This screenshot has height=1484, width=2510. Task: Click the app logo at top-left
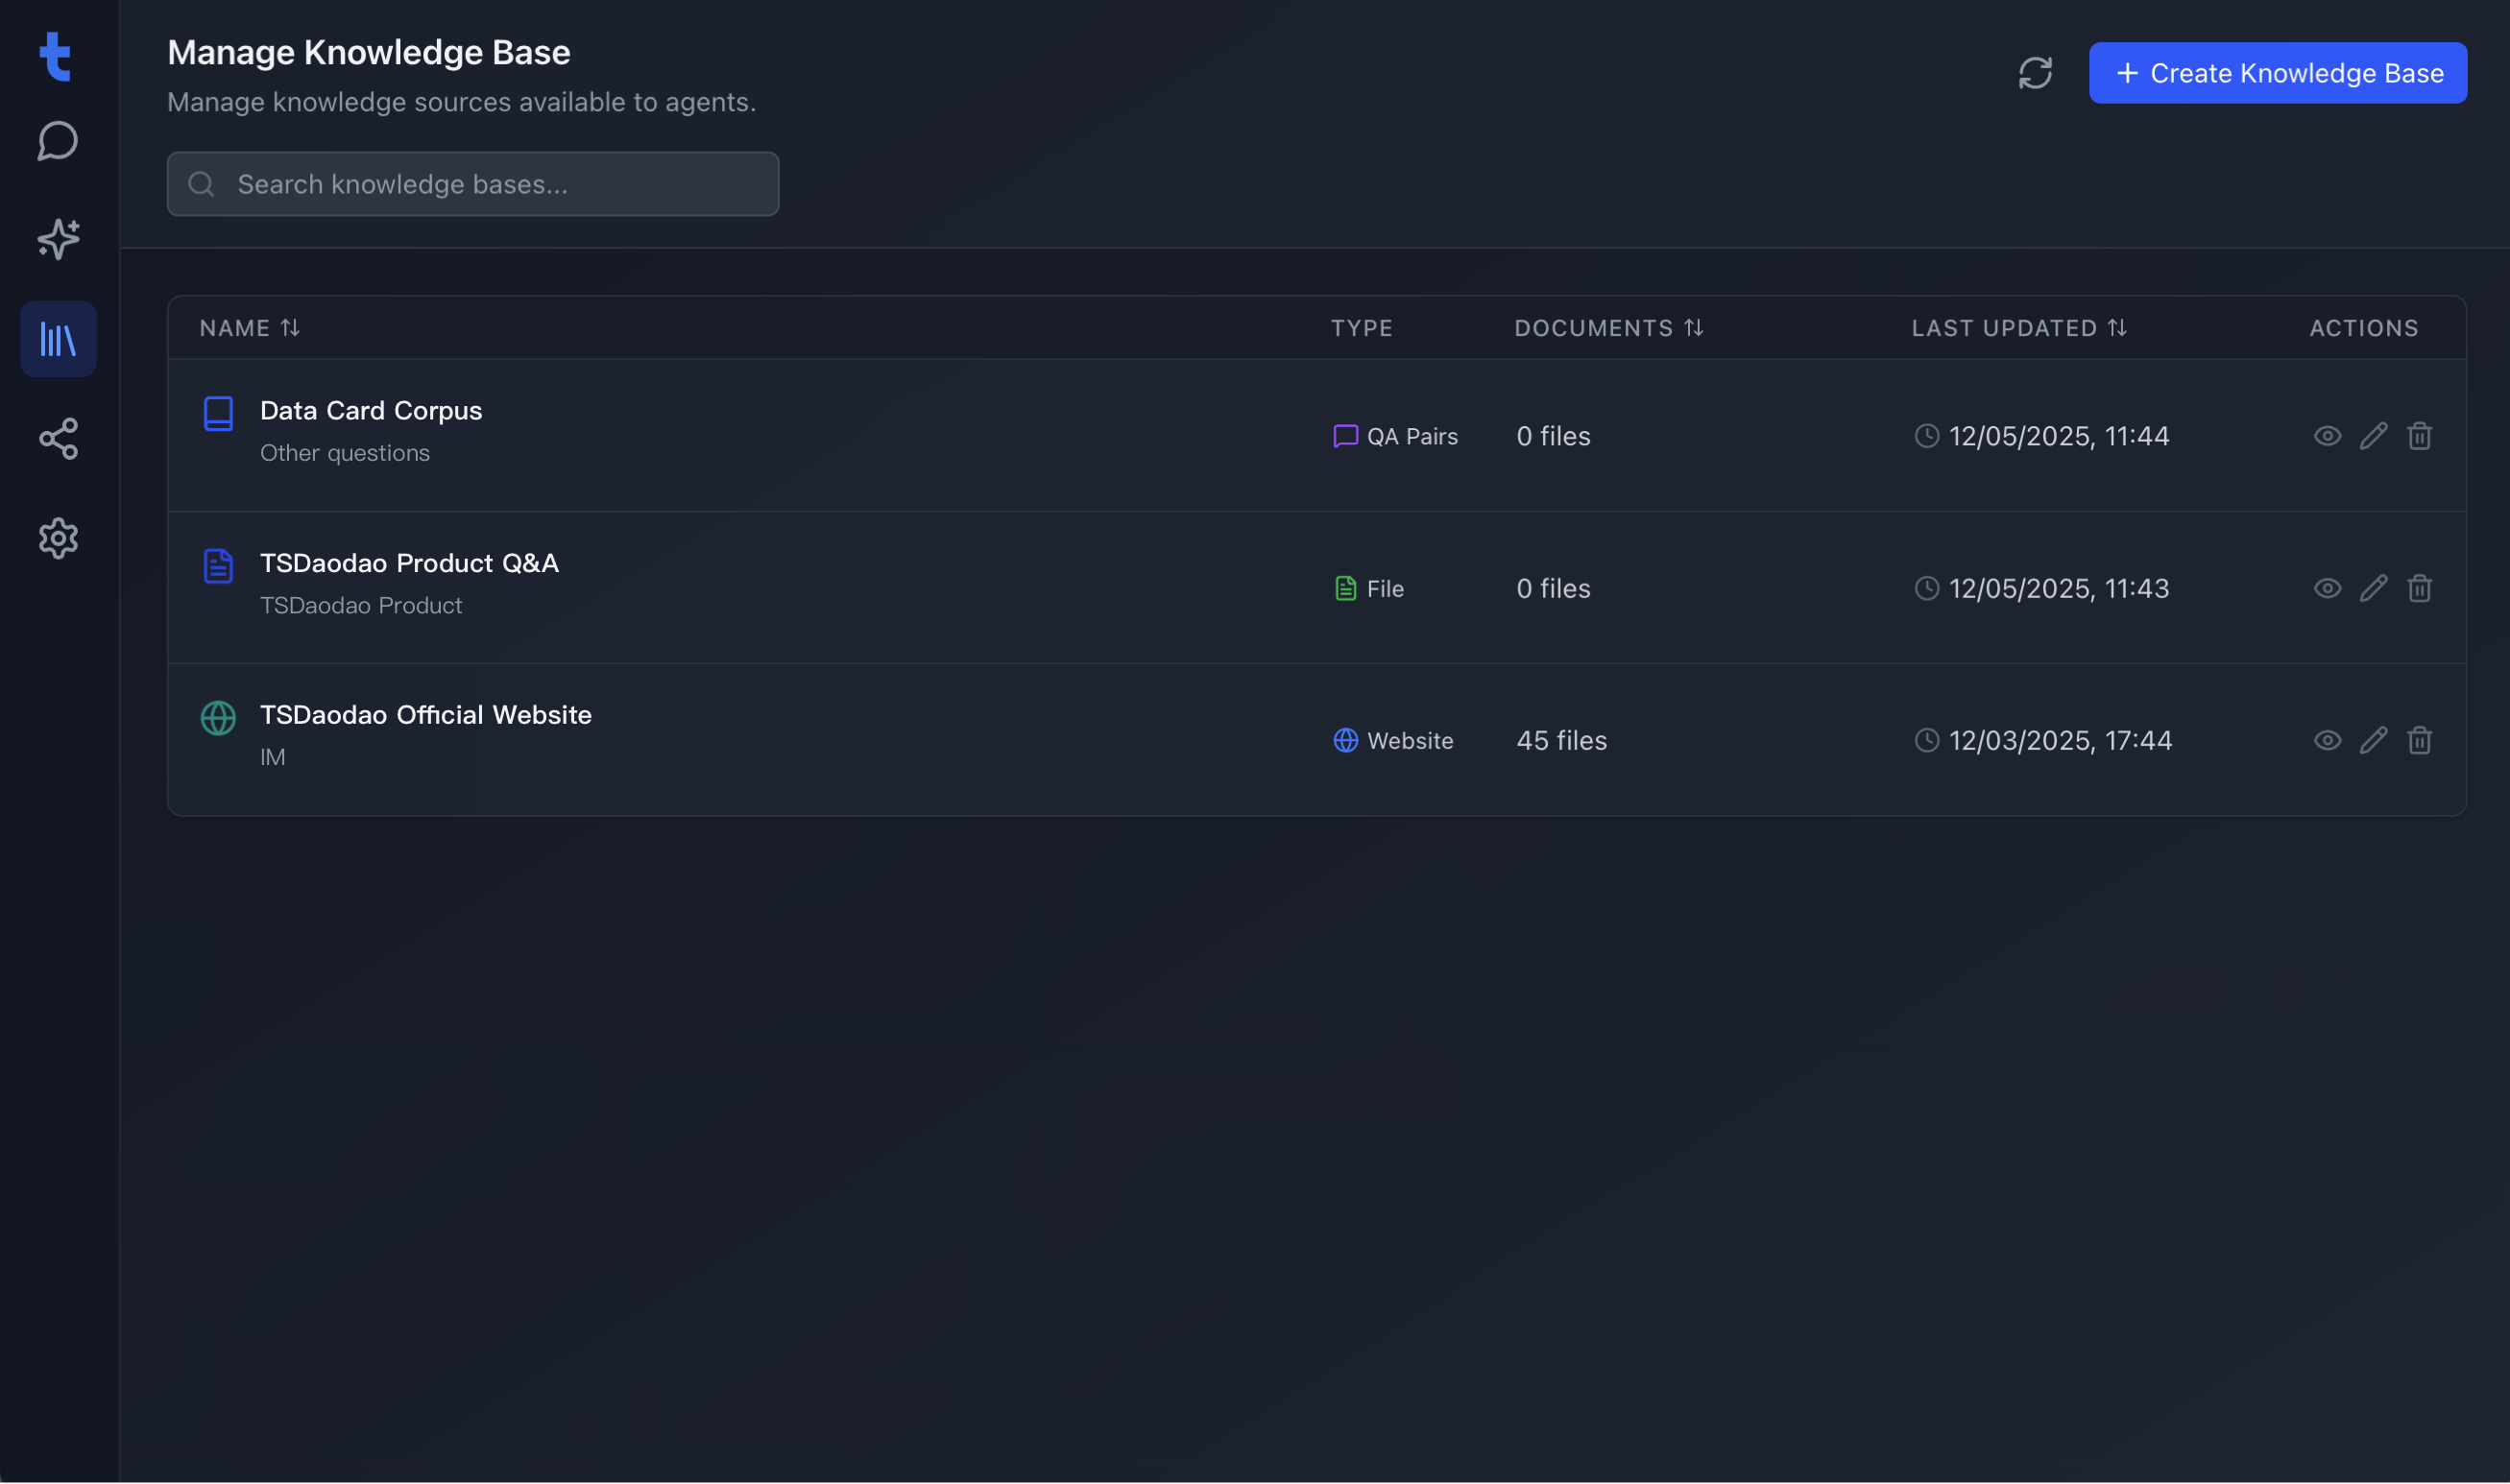(56, 56)
